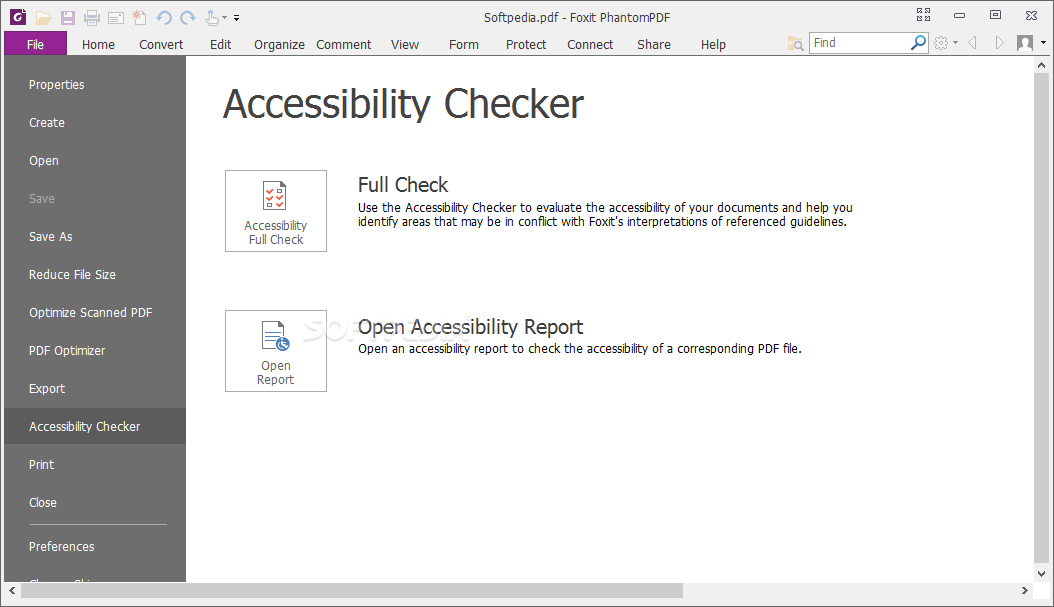Select Optimize Scanned PDF in sidebar

95,313
